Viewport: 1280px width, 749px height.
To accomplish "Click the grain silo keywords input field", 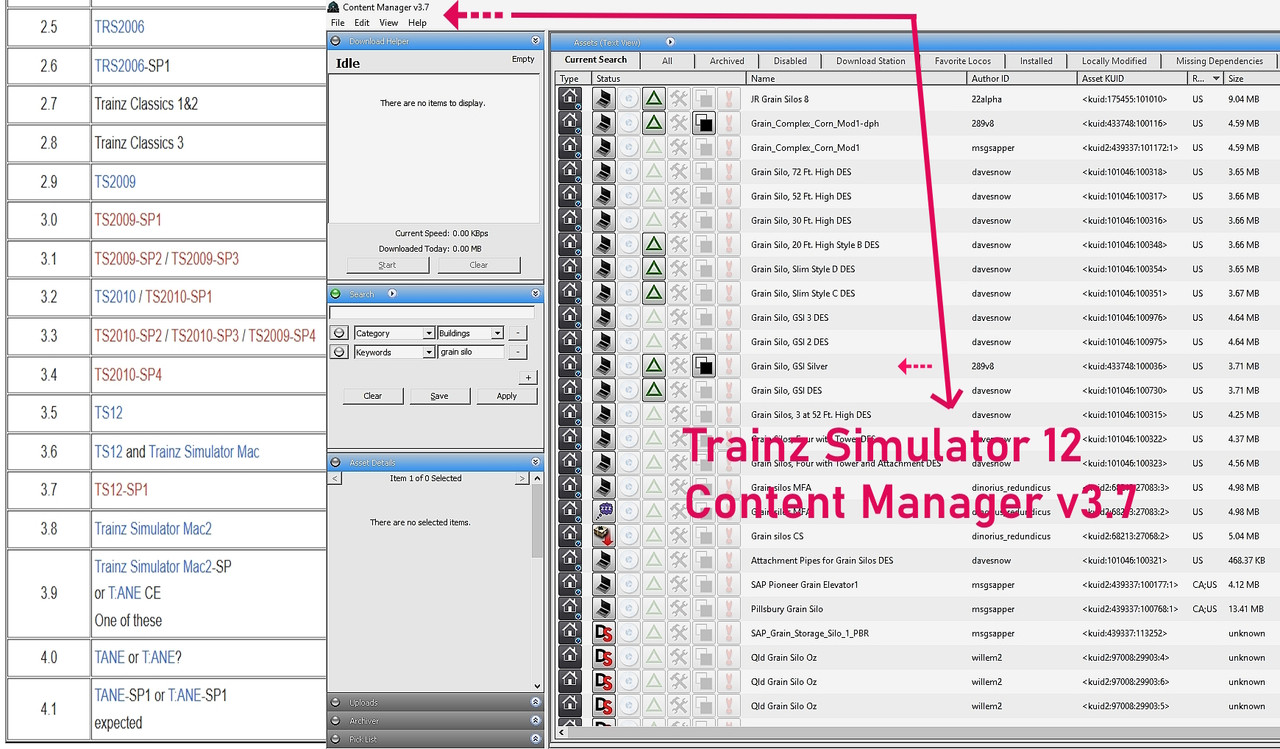I will click(472, 352).
